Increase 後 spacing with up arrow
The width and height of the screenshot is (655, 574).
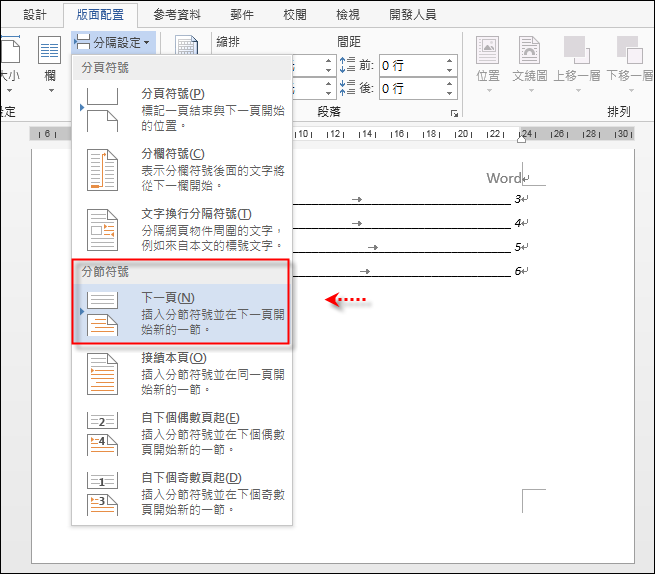coord(449,84)
